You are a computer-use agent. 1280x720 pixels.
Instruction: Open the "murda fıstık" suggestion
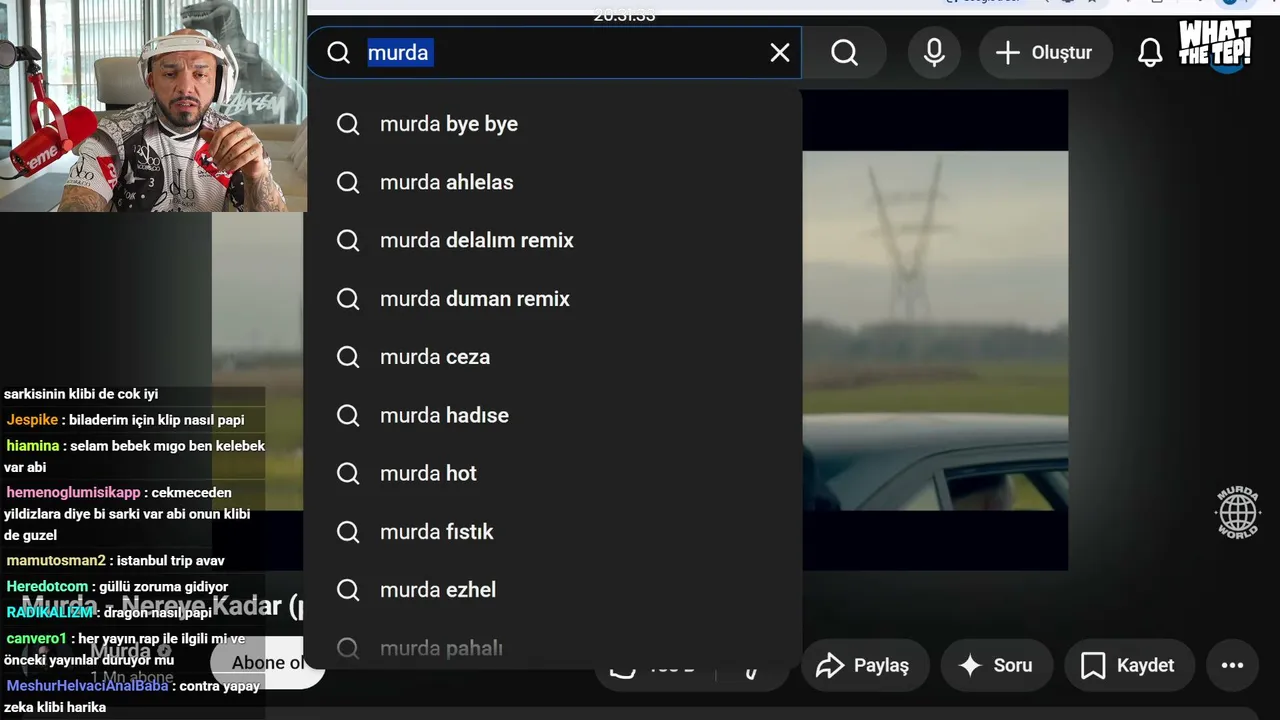pyautogui.click(x=553, y=532)
